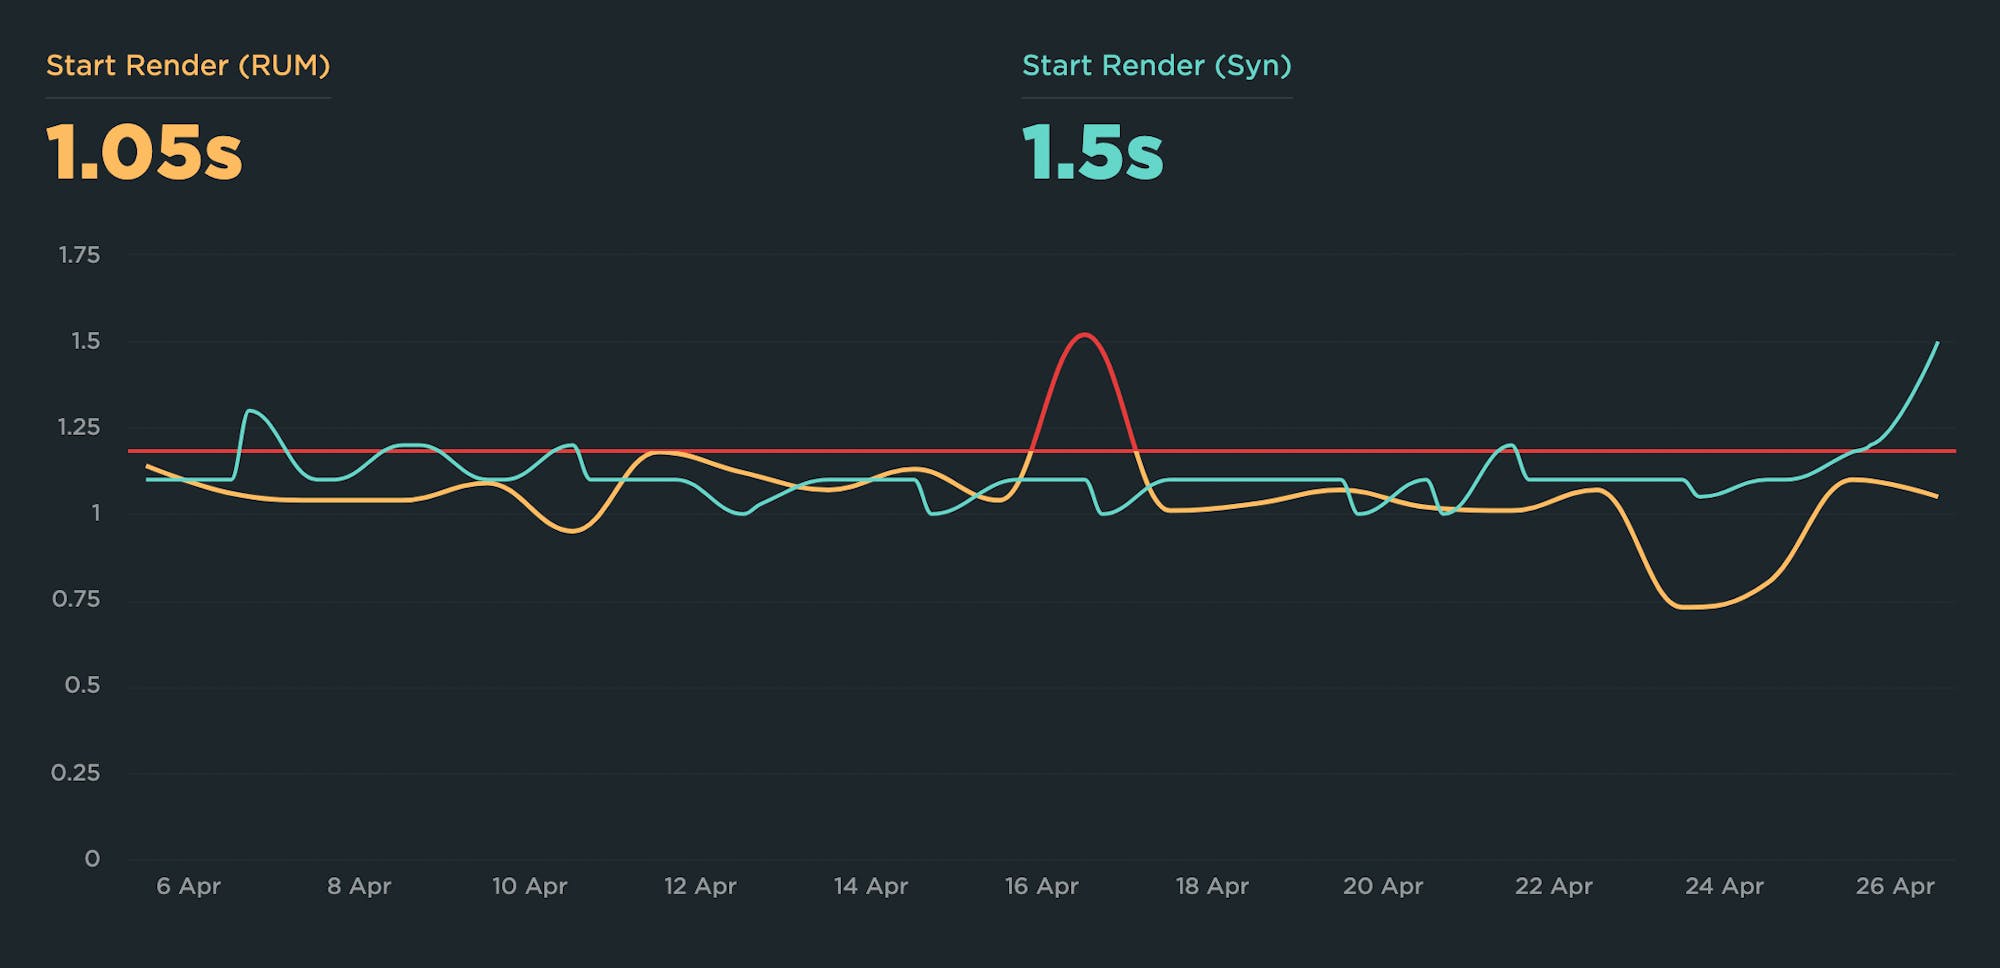Select the 14 Apr date label
The image size is (2000, 968).
tap(870, 886)
